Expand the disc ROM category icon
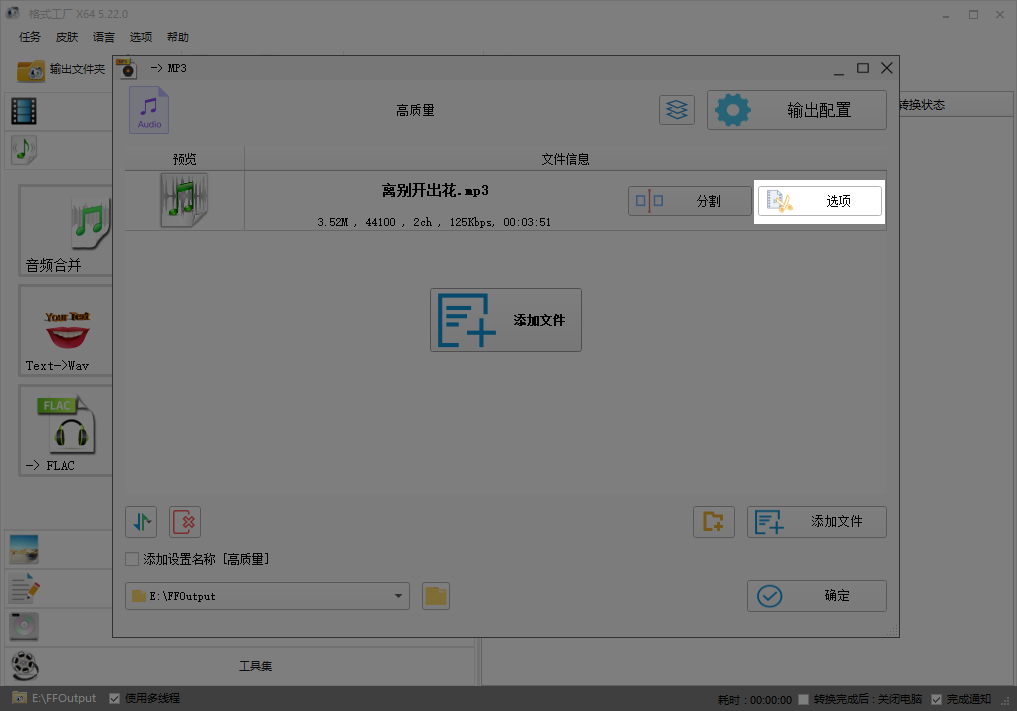The width and height of the screenshot is (1017, 711). (24, 627)
